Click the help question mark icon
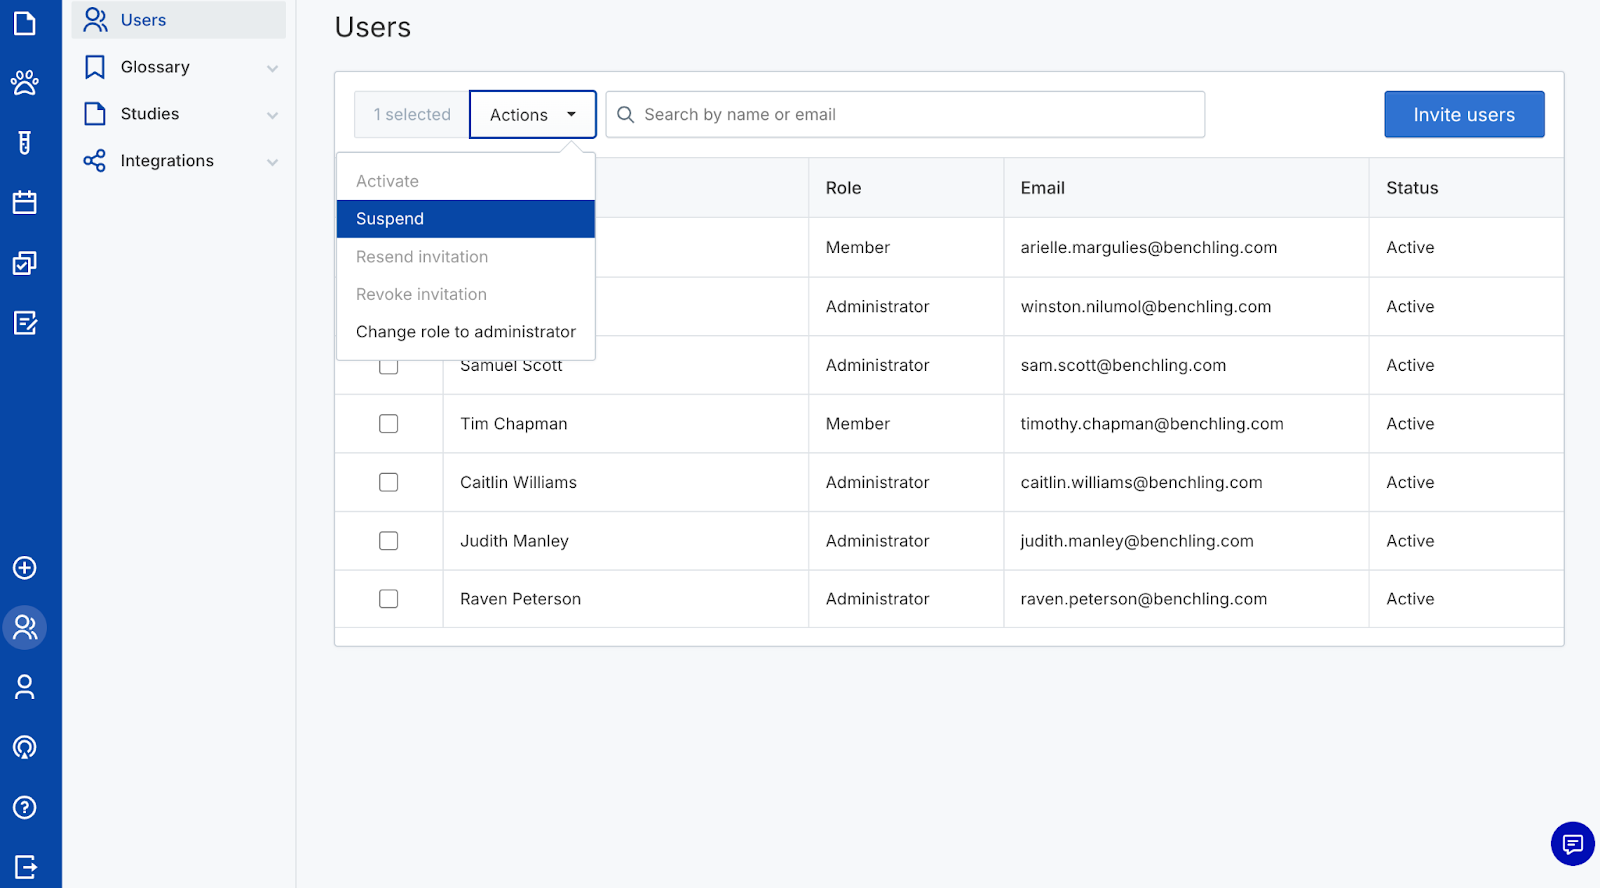This screenshot has width=1600, height=888. pos(25,807)
